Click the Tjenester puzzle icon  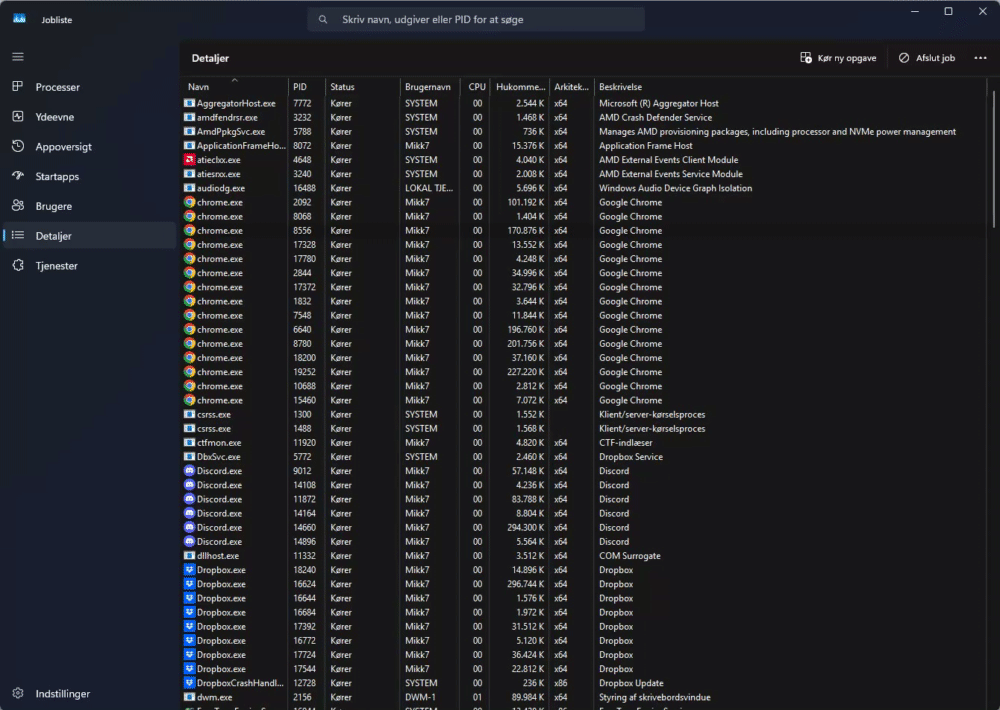[18, 265]
